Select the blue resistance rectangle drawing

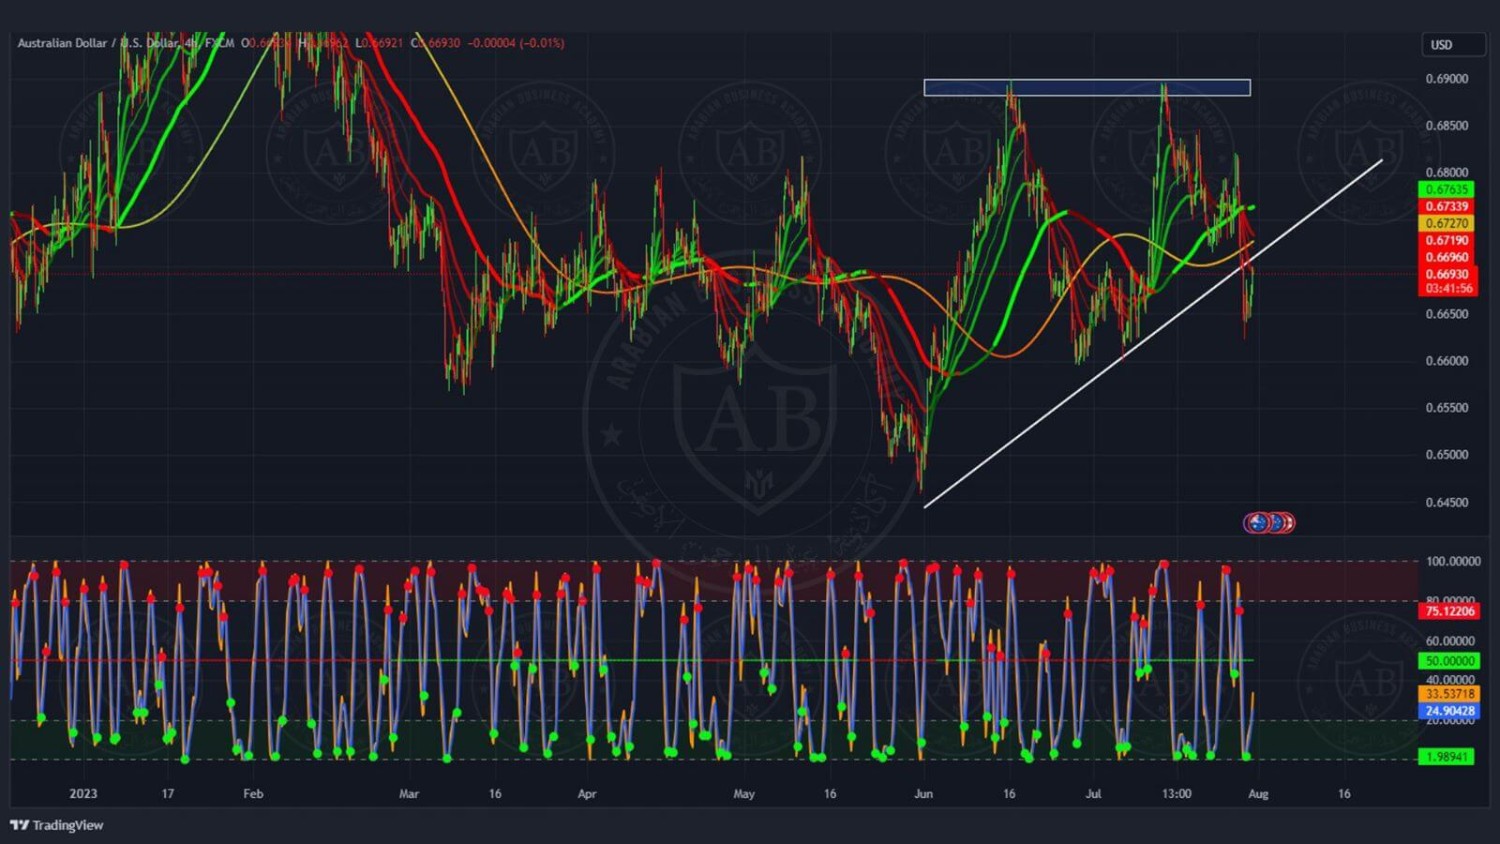coord(1086,88)
